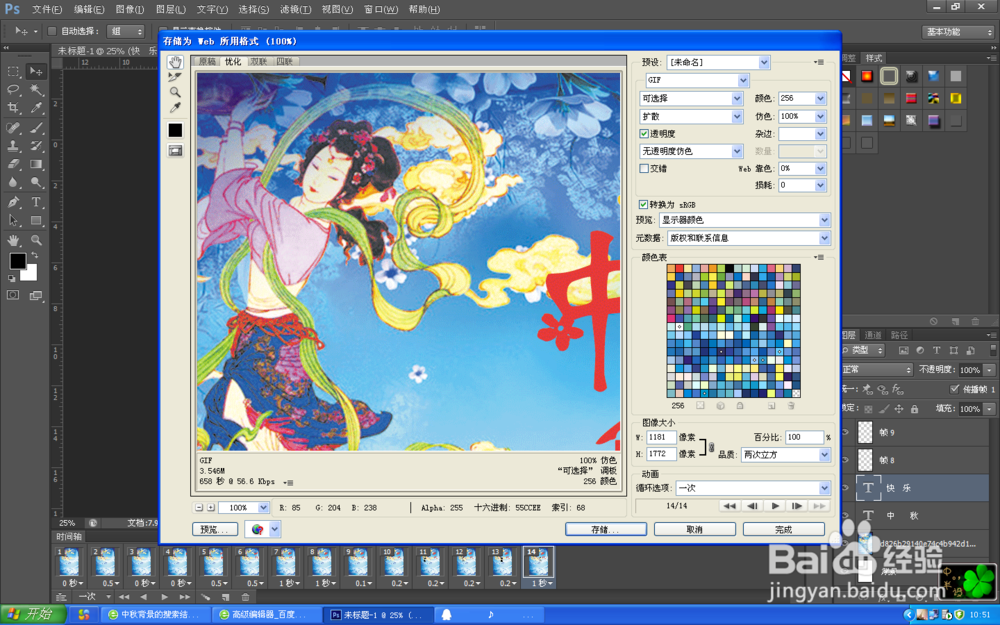The image size is (1000, 625).
Task: Hide the 帧 8 layer eye icon
Action: tap(846, 460)
